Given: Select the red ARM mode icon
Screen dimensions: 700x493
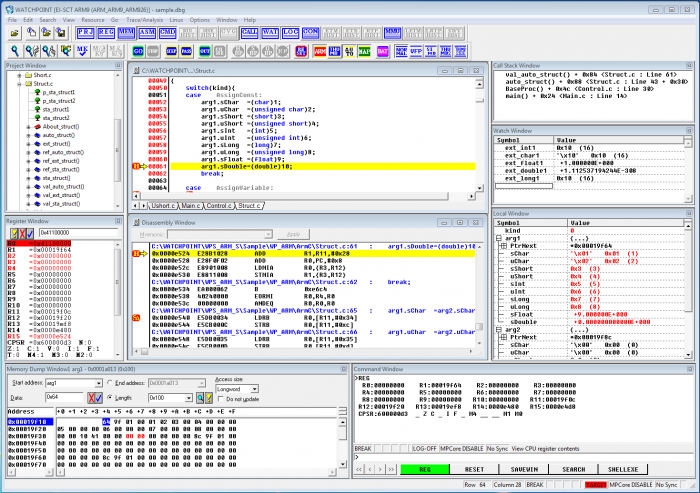Looking at the screenshot, I should (320, 51).
